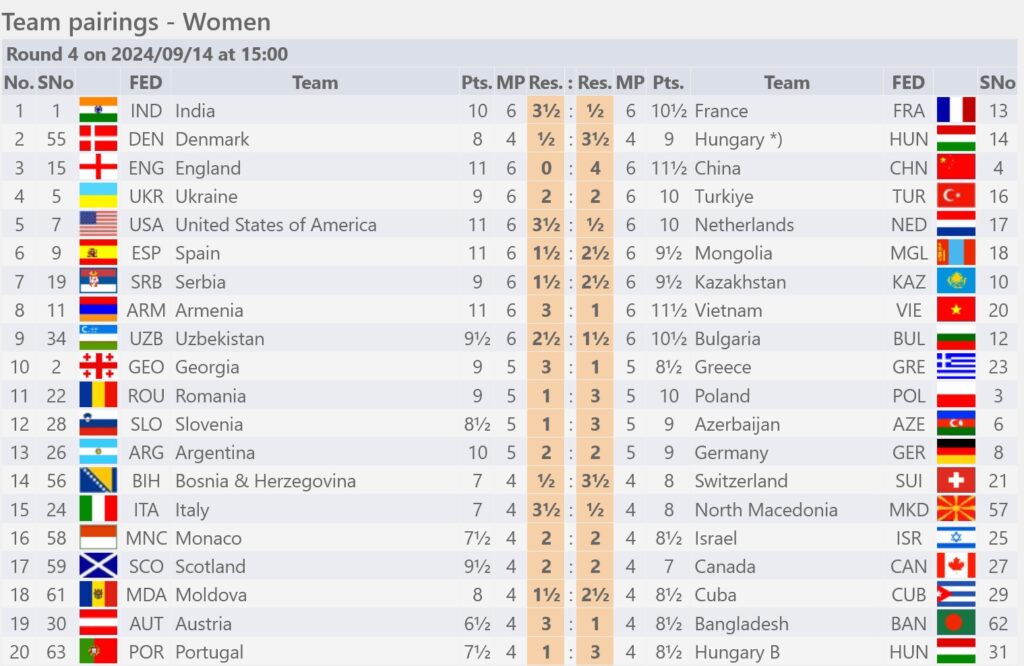
Task: Click the Switzerland flag icon
Action: (x=955, y=481)
